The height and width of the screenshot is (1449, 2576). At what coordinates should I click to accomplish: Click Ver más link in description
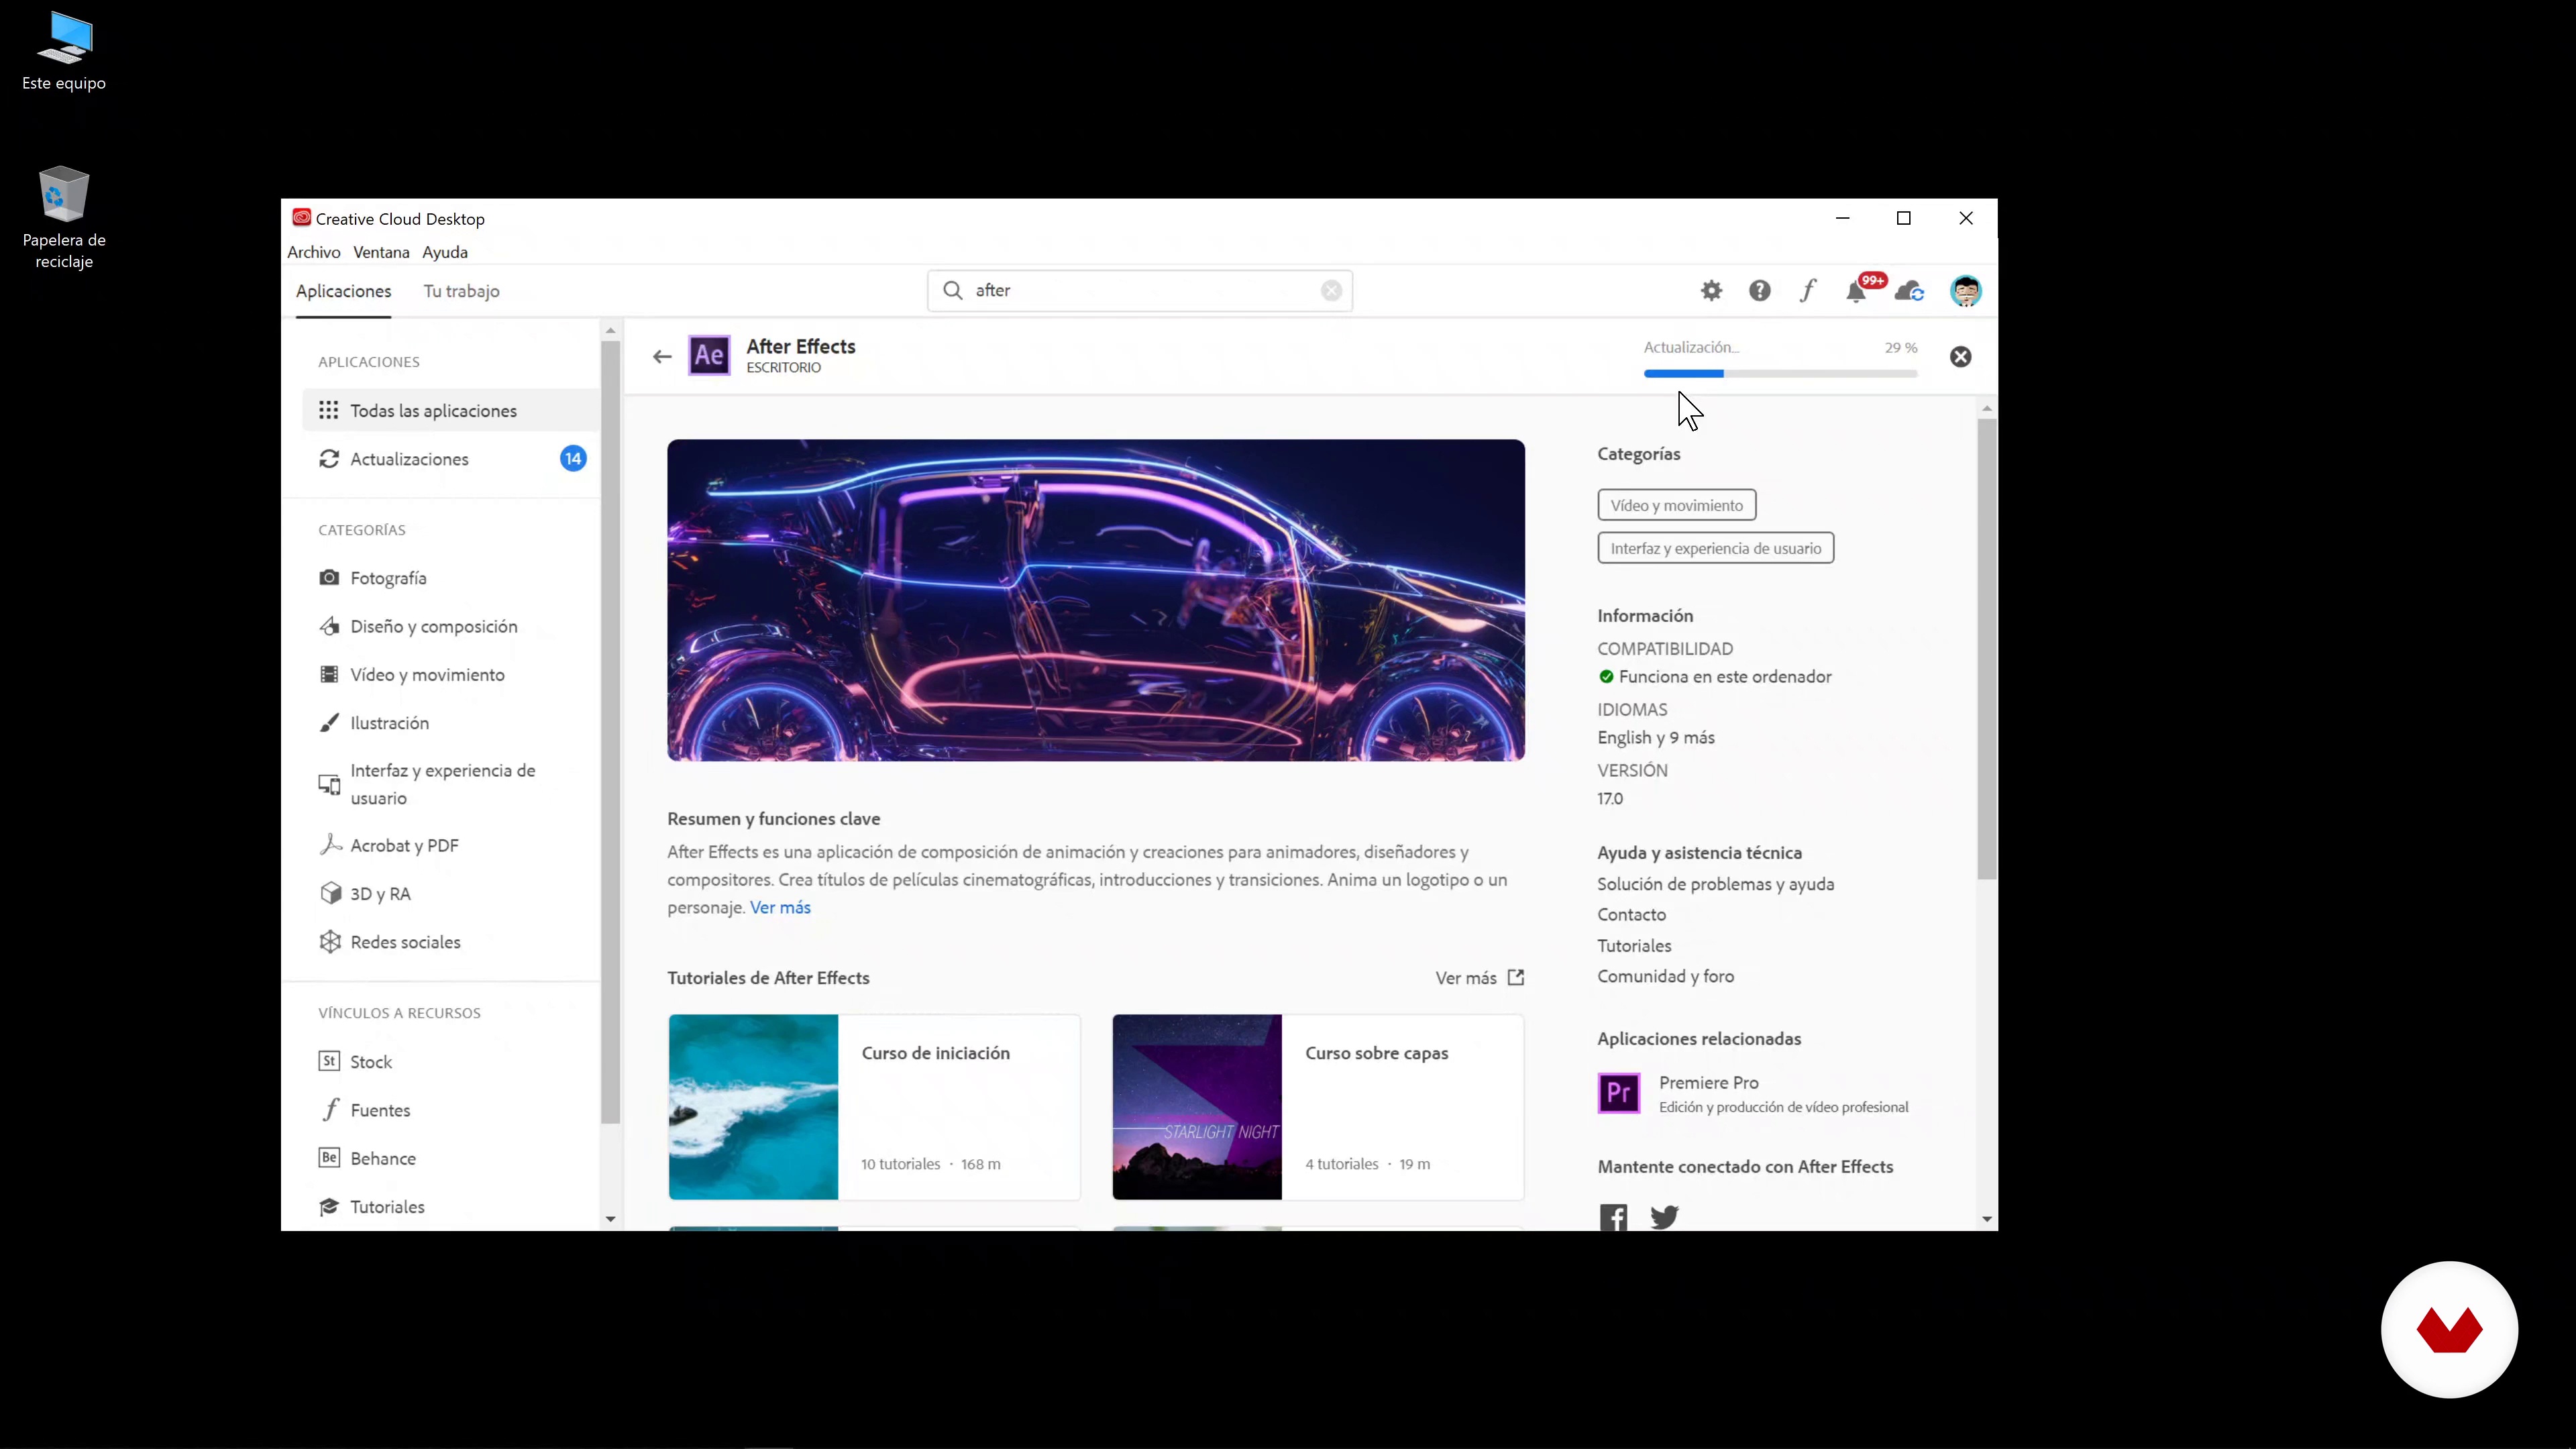[780, 908]
